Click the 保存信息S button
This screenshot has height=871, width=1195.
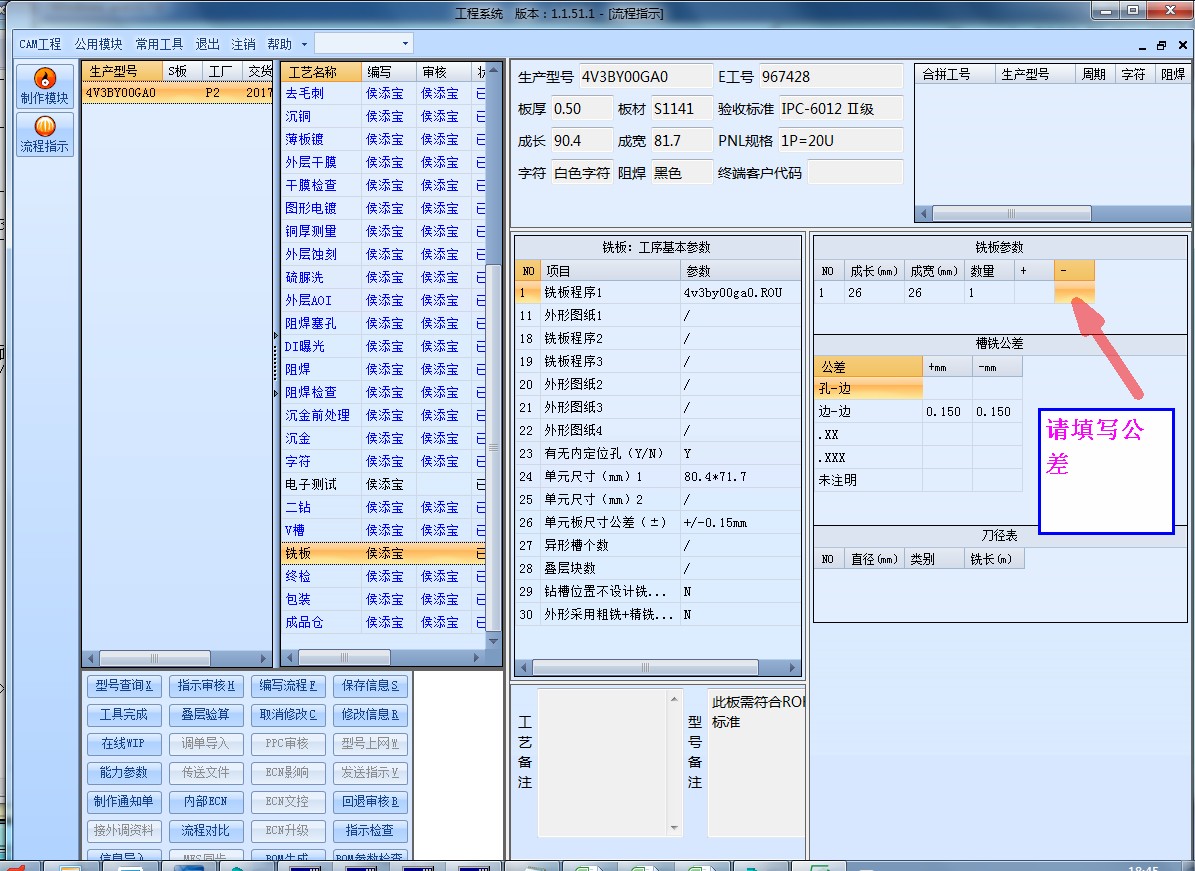click(x=370, y=686)
